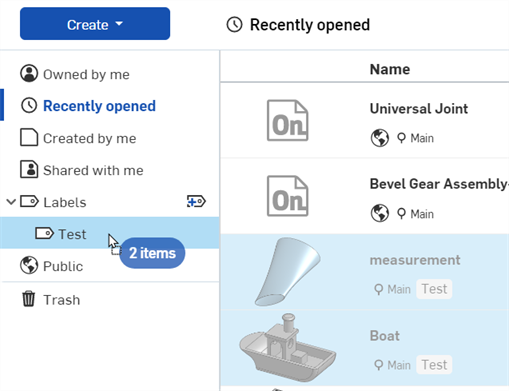Screen dimensions: 509x391
Task: Click the globe icon under Bevel Gear Assembly
Action: pyautogui.click(x=380, y=213)
